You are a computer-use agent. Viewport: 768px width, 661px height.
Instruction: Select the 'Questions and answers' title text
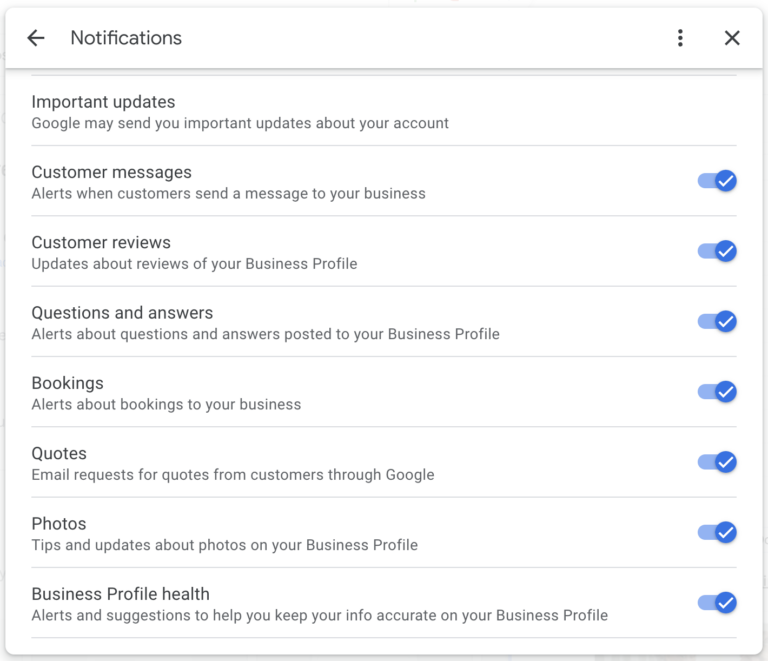pos(122,313)
